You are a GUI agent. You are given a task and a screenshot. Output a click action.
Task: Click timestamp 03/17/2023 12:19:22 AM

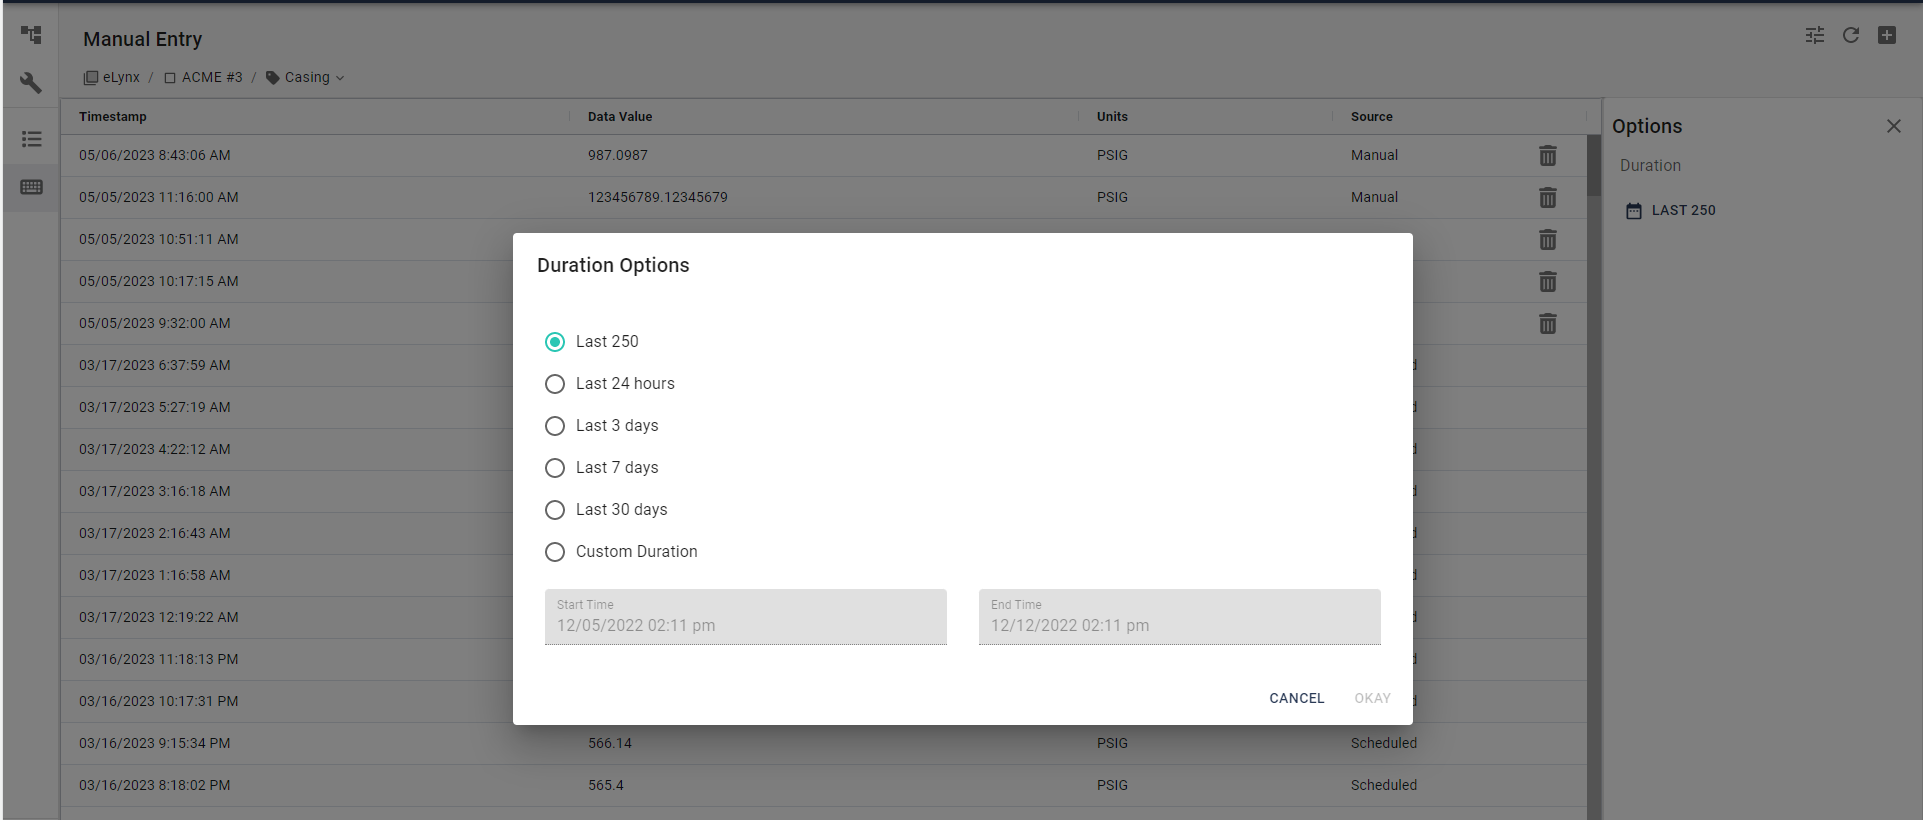tap(159, 617)
